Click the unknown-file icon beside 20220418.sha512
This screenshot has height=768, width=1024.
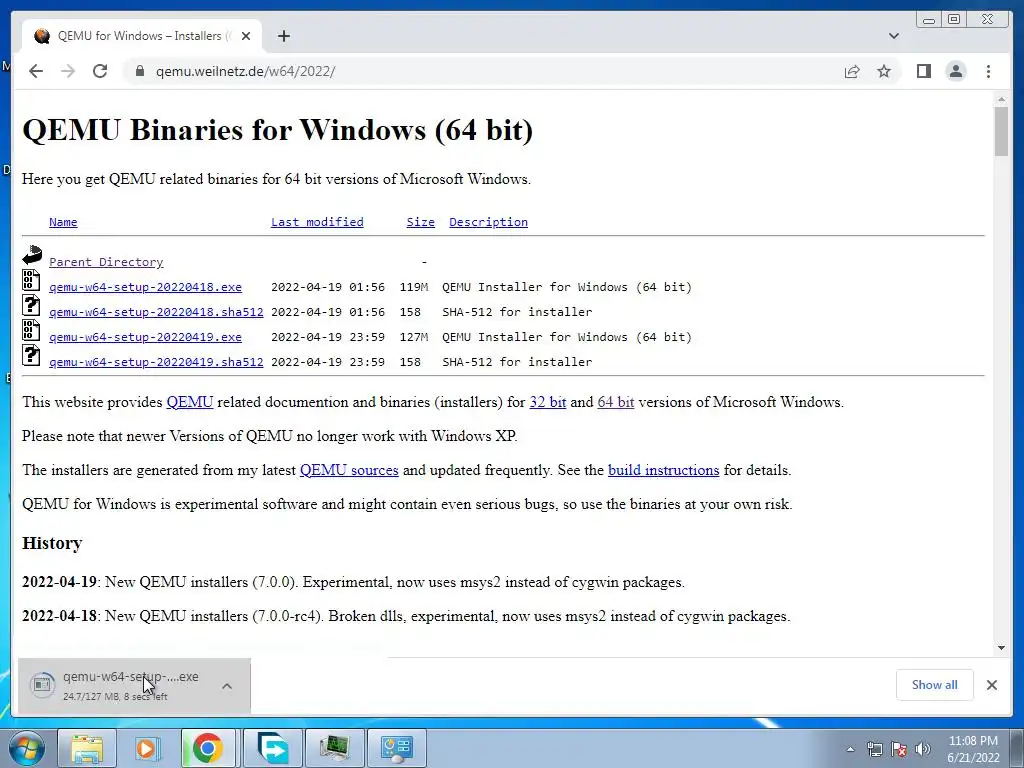click(31, 305)
